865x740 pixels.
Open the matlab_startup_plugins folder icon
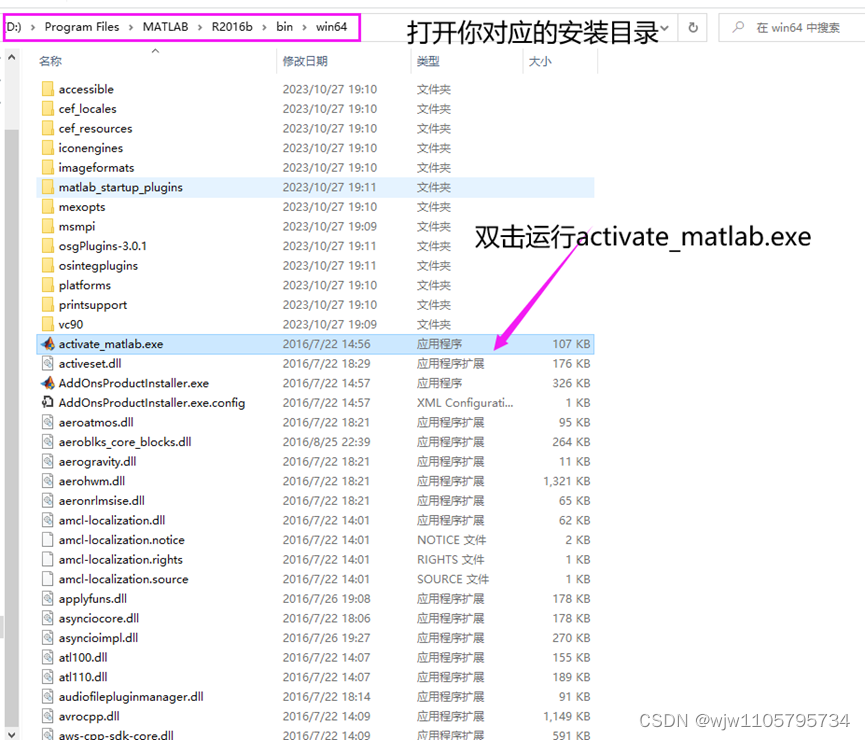click(47, 187)
